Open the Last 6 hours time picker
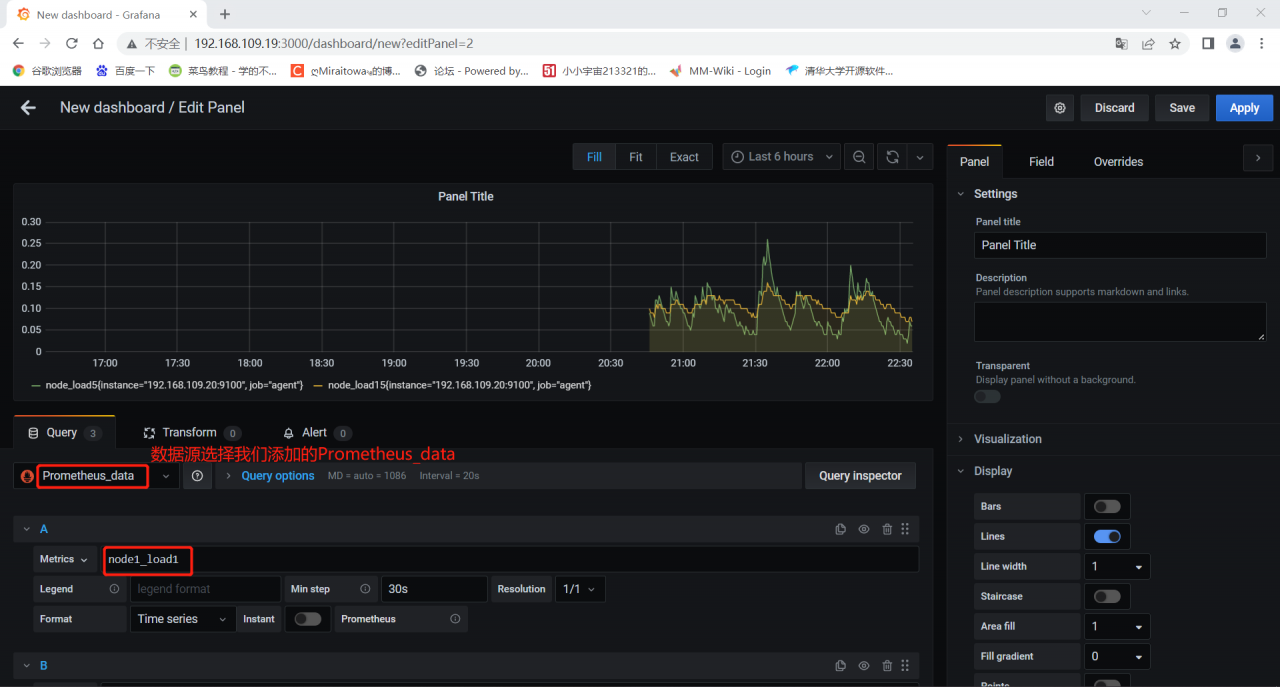The image size is (1280, 687). pyautogui.click(x=781, y=157)
